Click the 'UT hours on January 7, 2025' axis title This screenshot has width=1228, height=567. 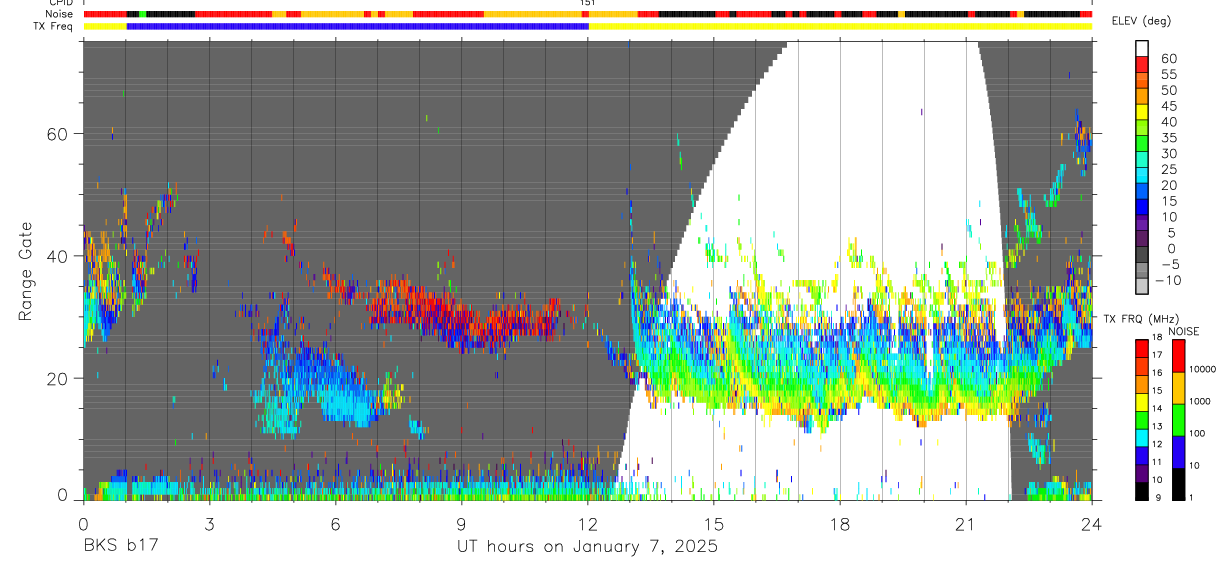pyautogui.click(x=587, y=547)
